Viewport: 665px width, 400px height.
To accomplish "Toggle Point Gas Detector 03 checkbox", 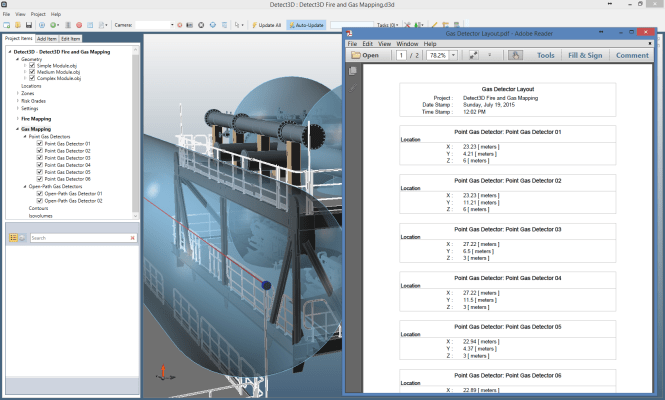I will click(x=39, y=158).
